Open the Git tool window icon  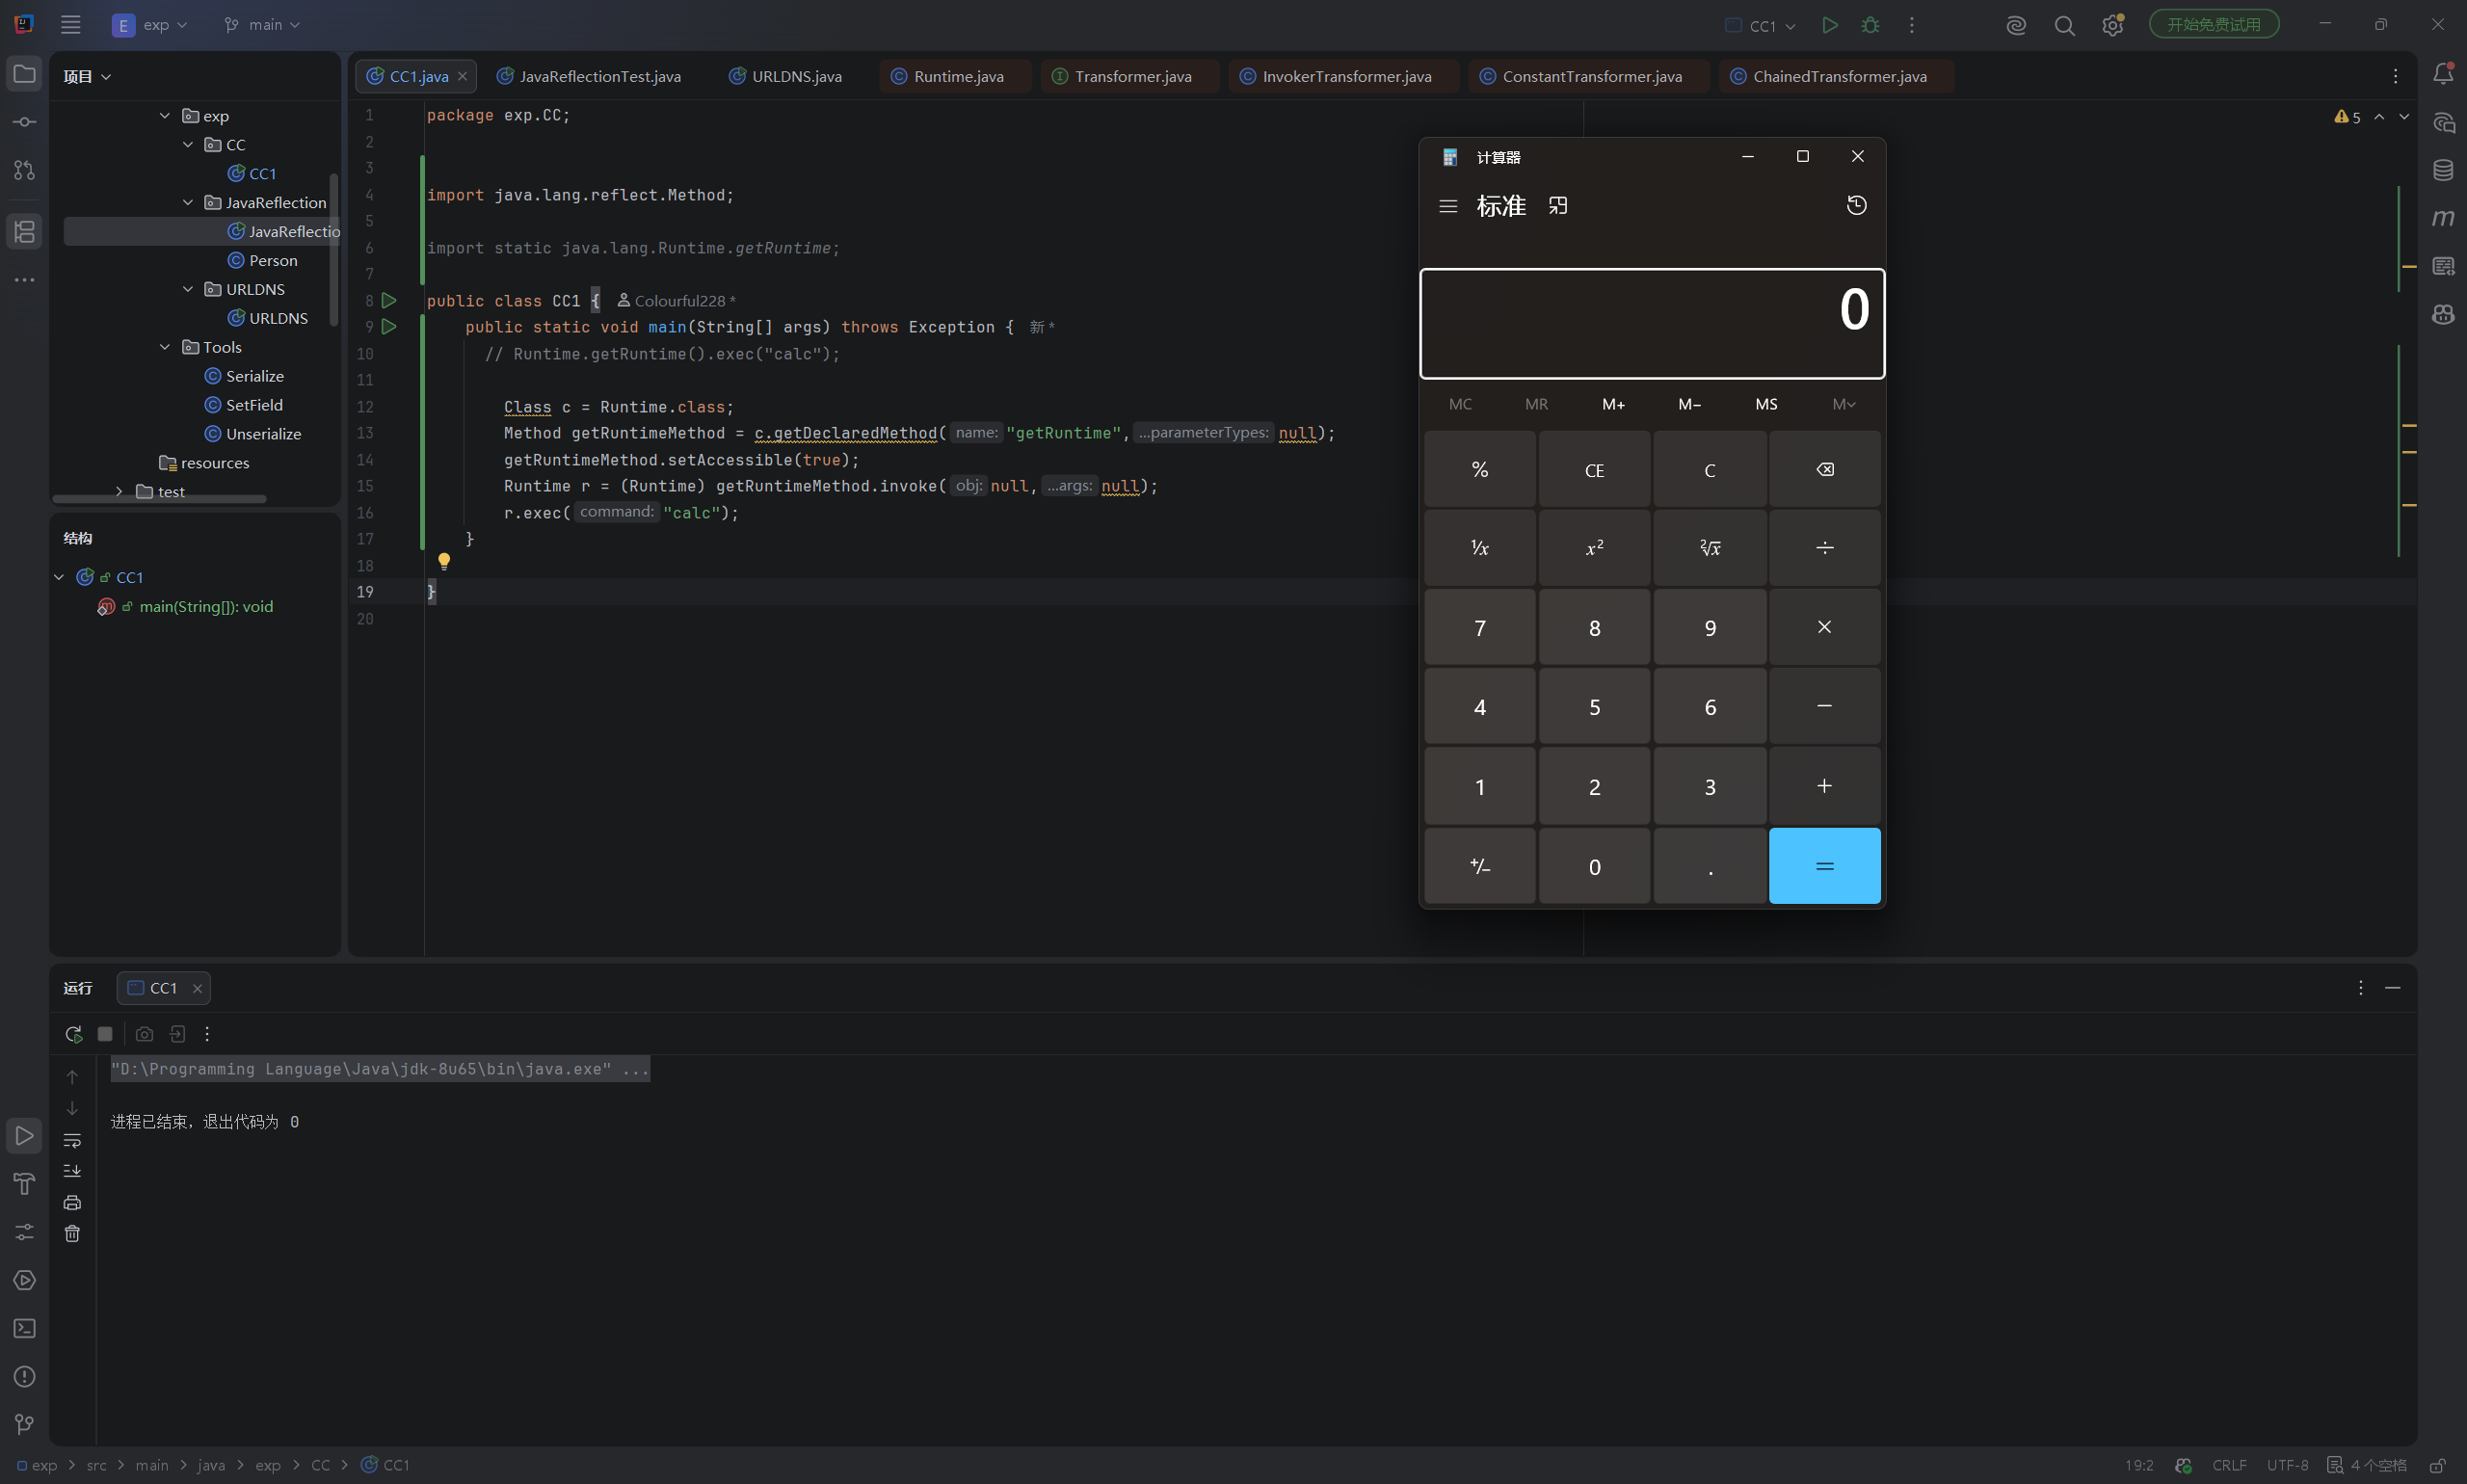(24, 1424)
